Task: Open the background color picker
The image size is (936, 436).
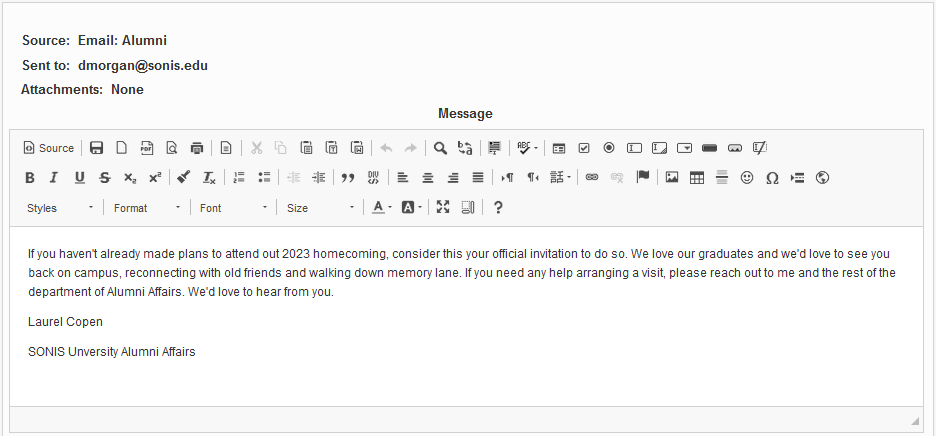Action: tap(411, 208)
